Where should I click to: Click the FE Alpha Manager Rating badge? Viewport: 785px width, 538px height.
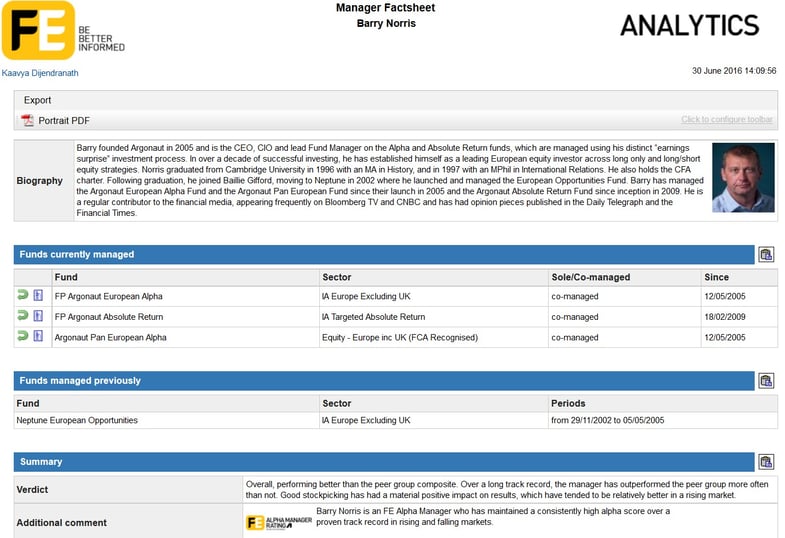coord(279,523)
